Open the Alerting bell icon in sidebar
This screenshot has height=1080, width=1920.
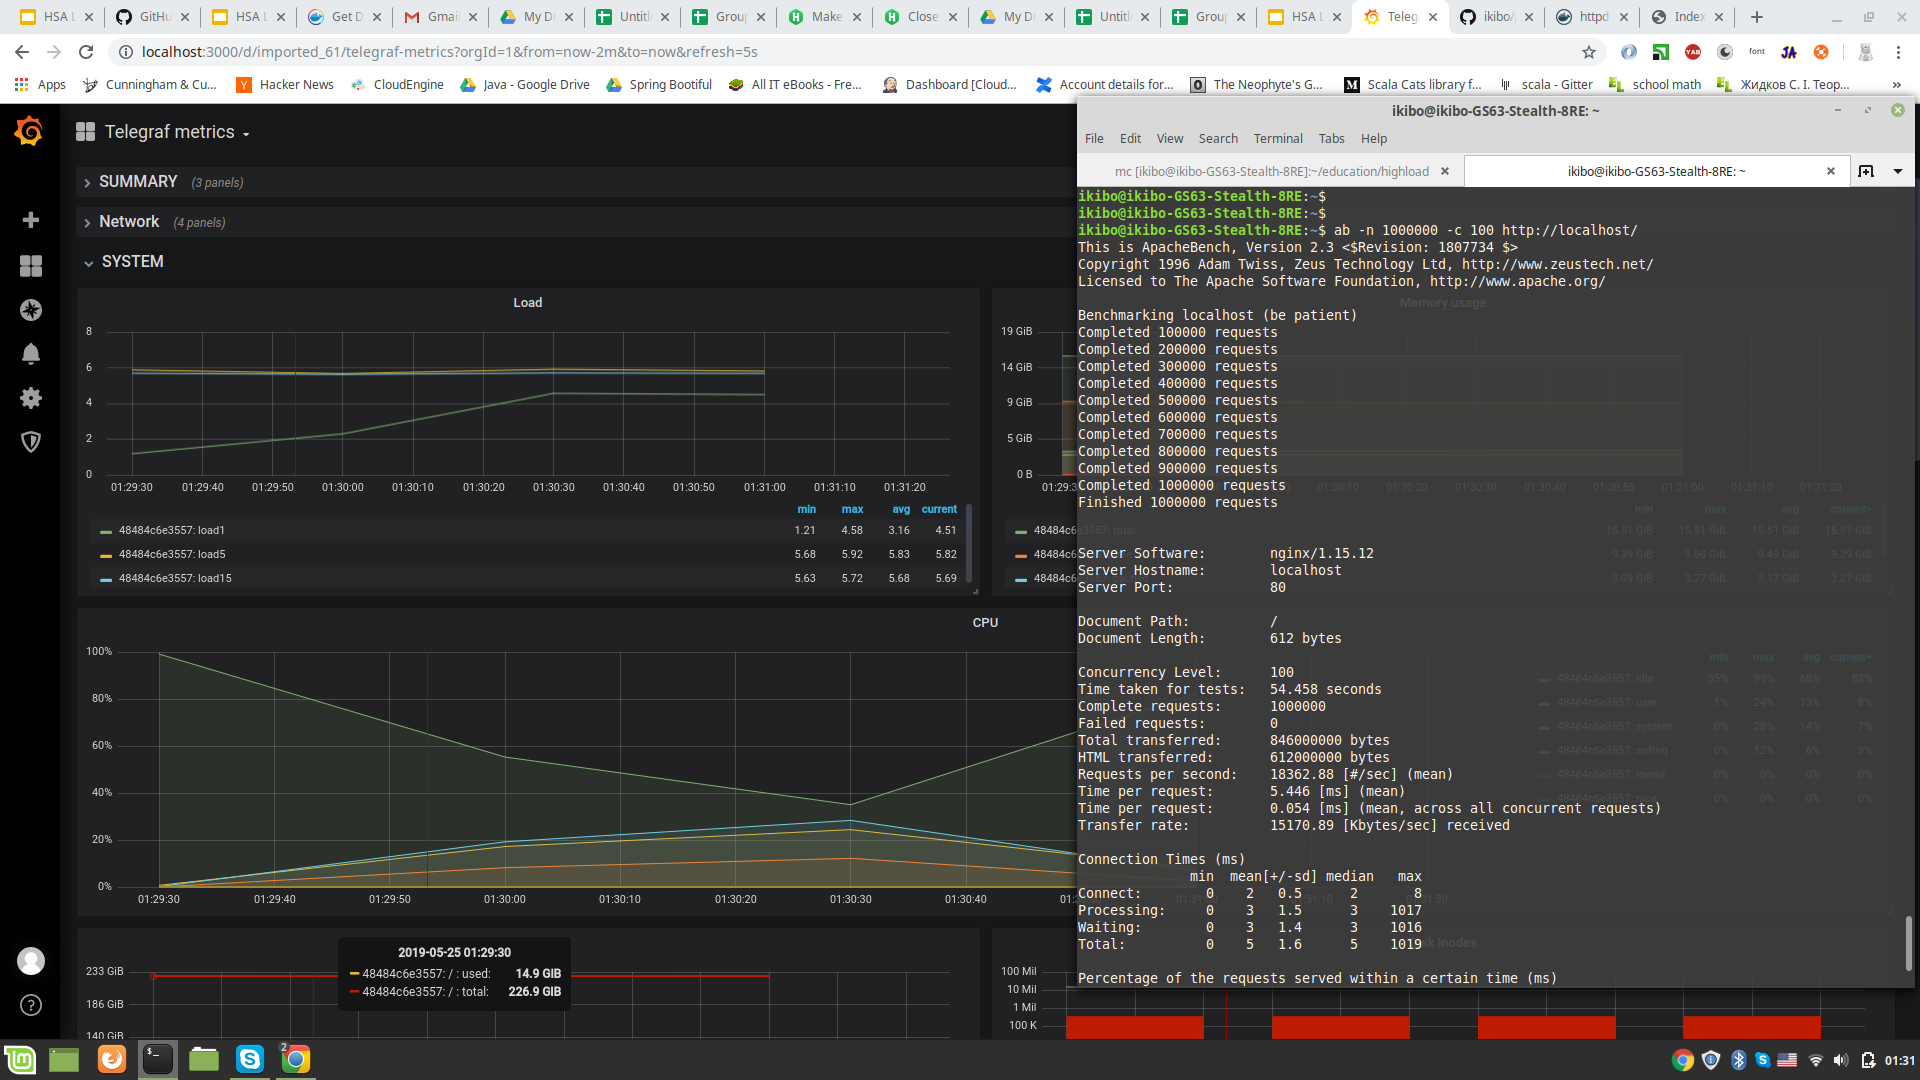(31, 354)
